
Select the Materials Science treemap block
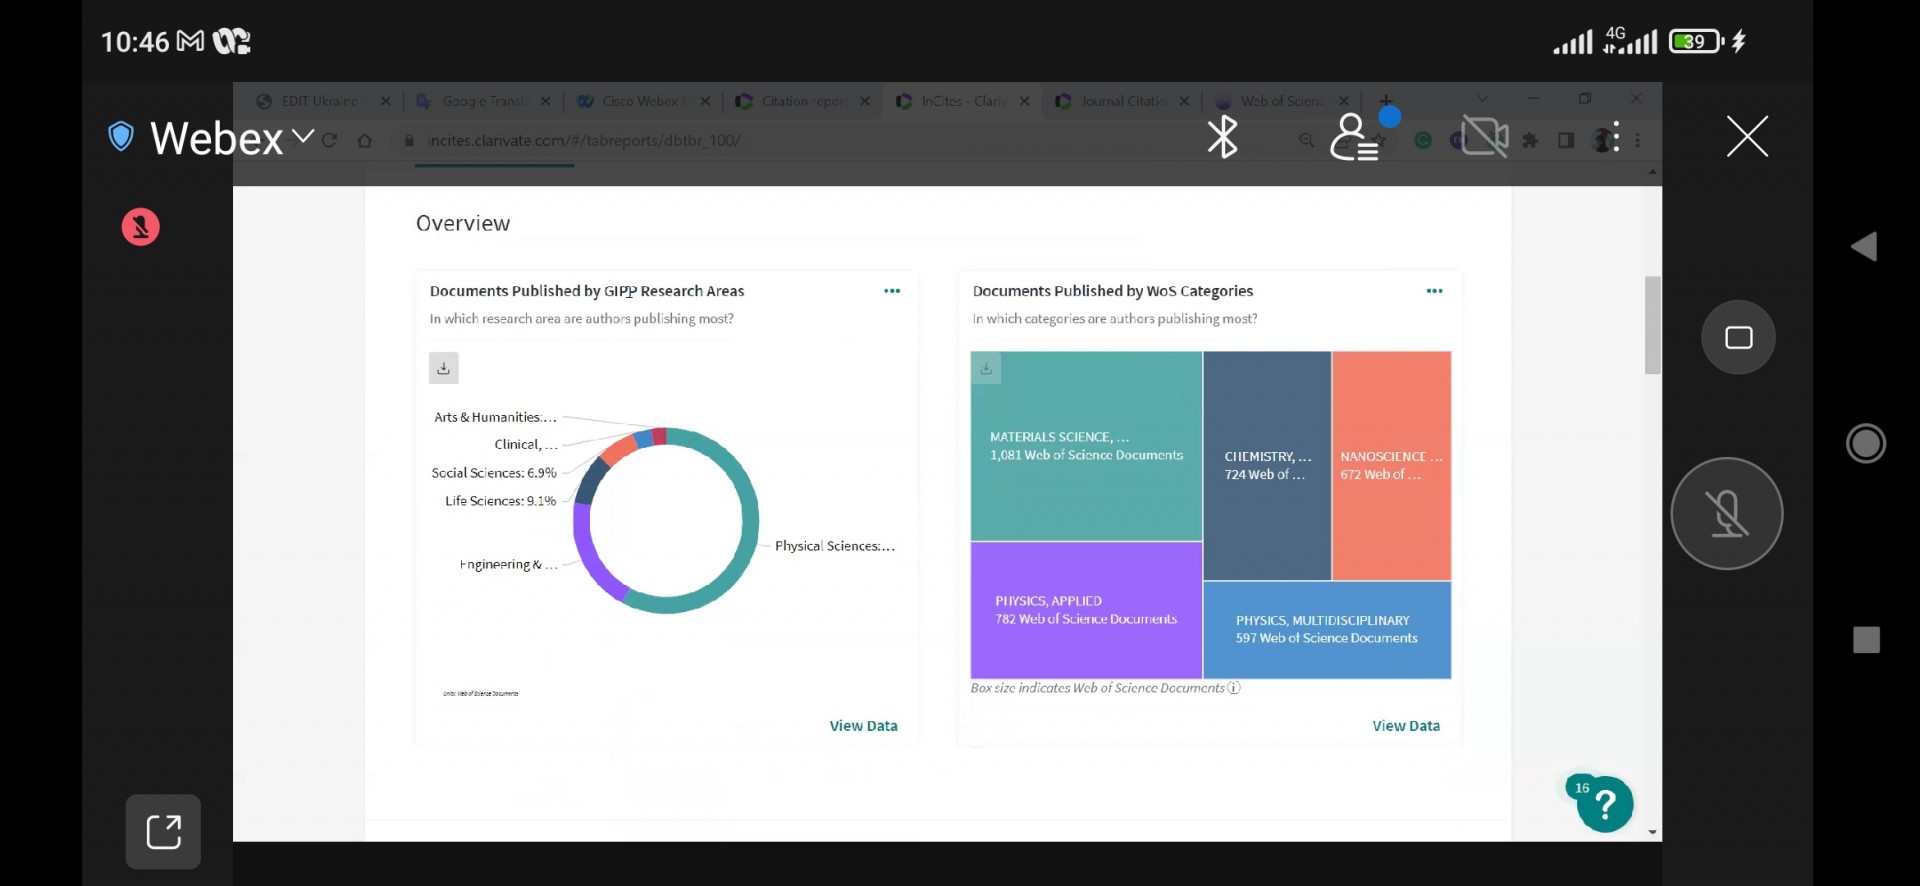(x=1086, y=446)
